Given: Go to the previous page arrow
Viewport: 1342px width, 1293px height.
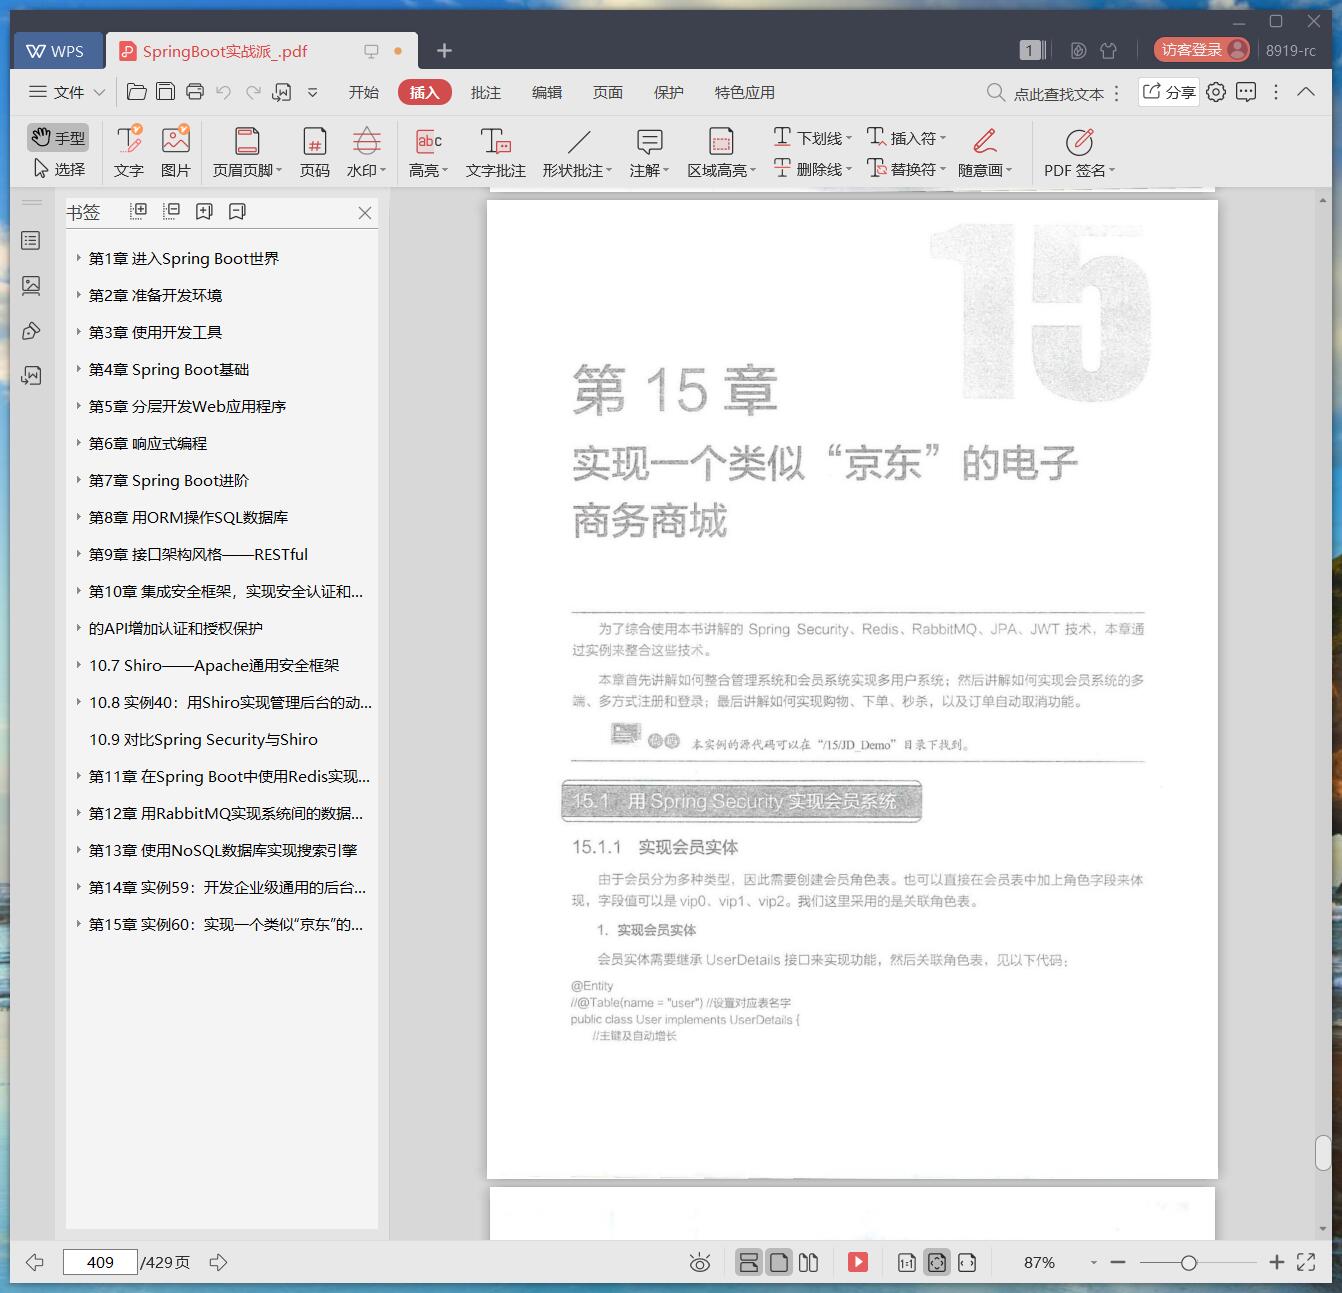Looking at the screenshot, I should [35, 1262].
